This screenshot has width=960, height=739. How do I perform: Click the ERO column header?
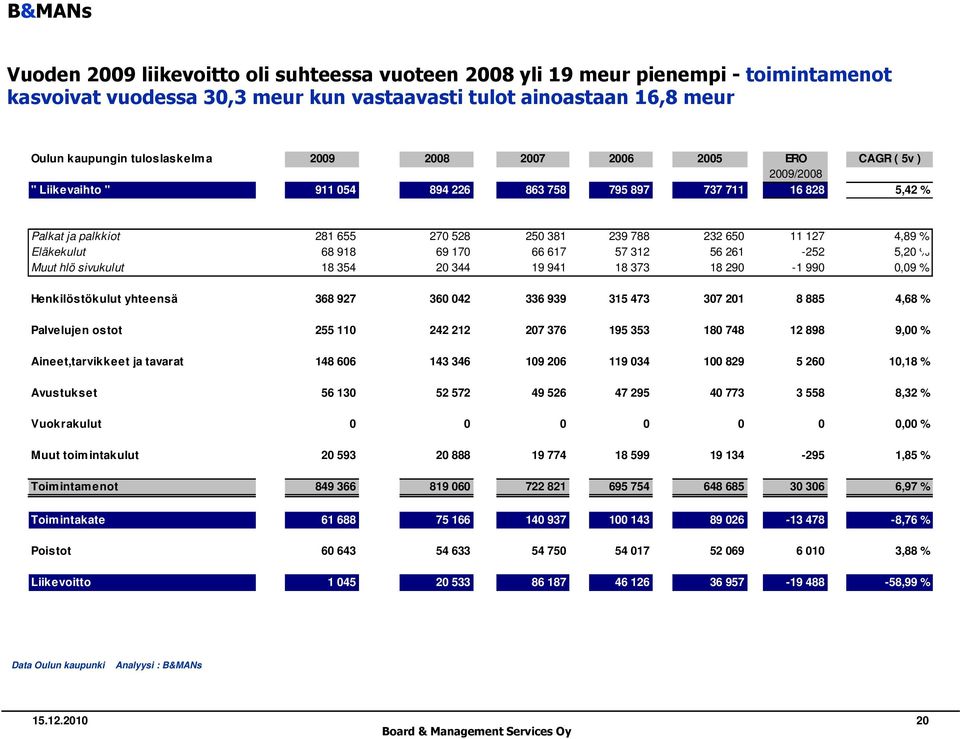[795, 159]
